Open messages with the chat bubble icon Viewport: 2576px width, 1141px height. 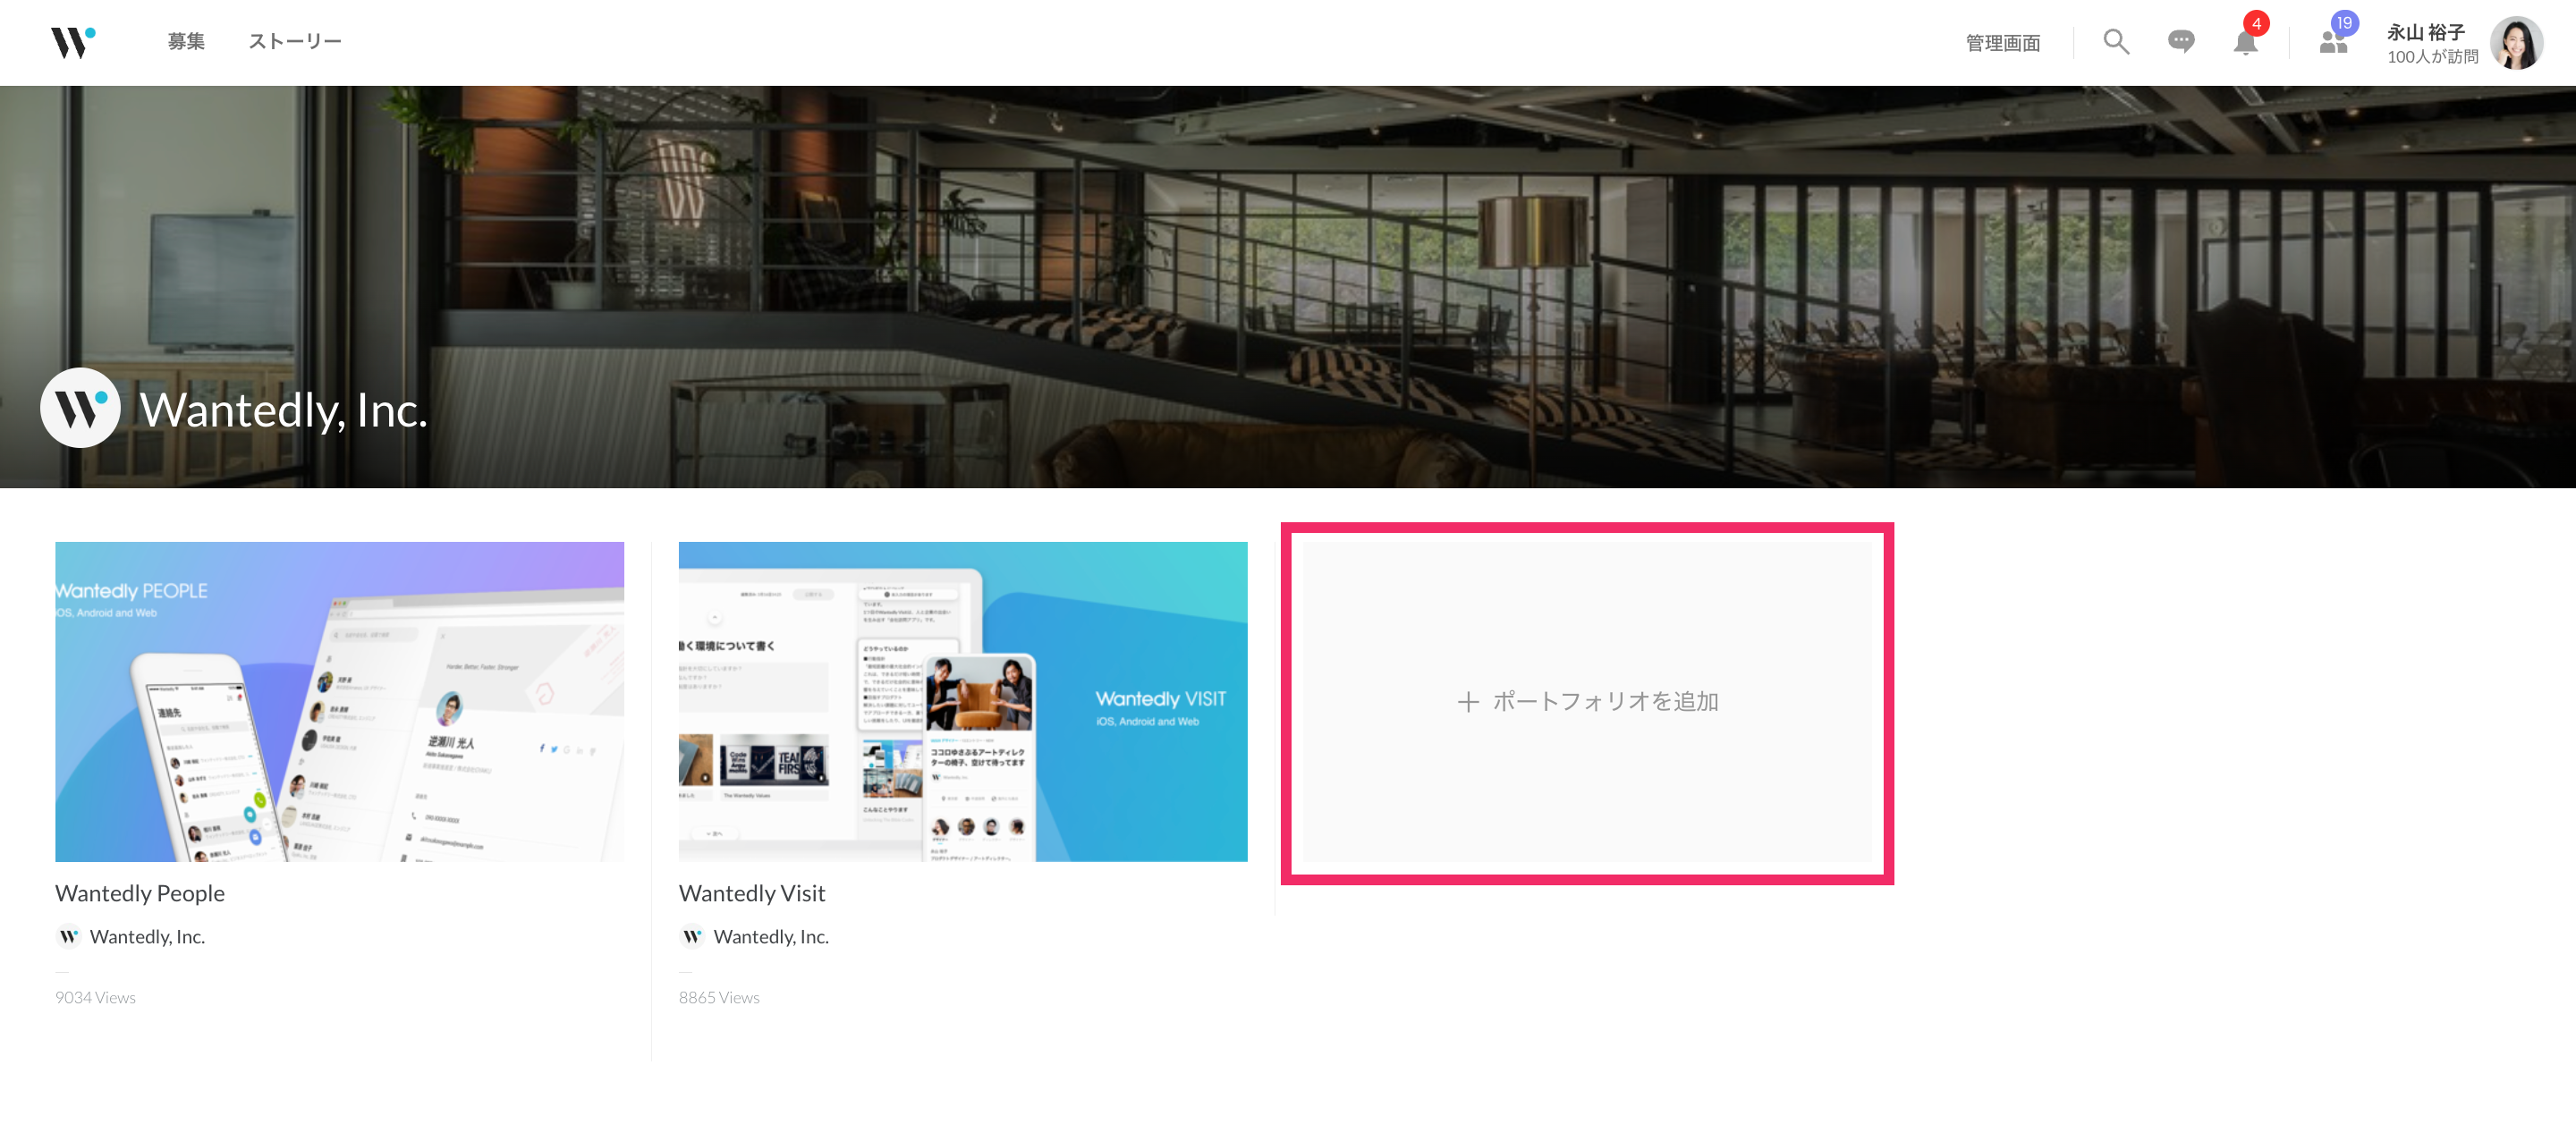(x=2181, y=42)
